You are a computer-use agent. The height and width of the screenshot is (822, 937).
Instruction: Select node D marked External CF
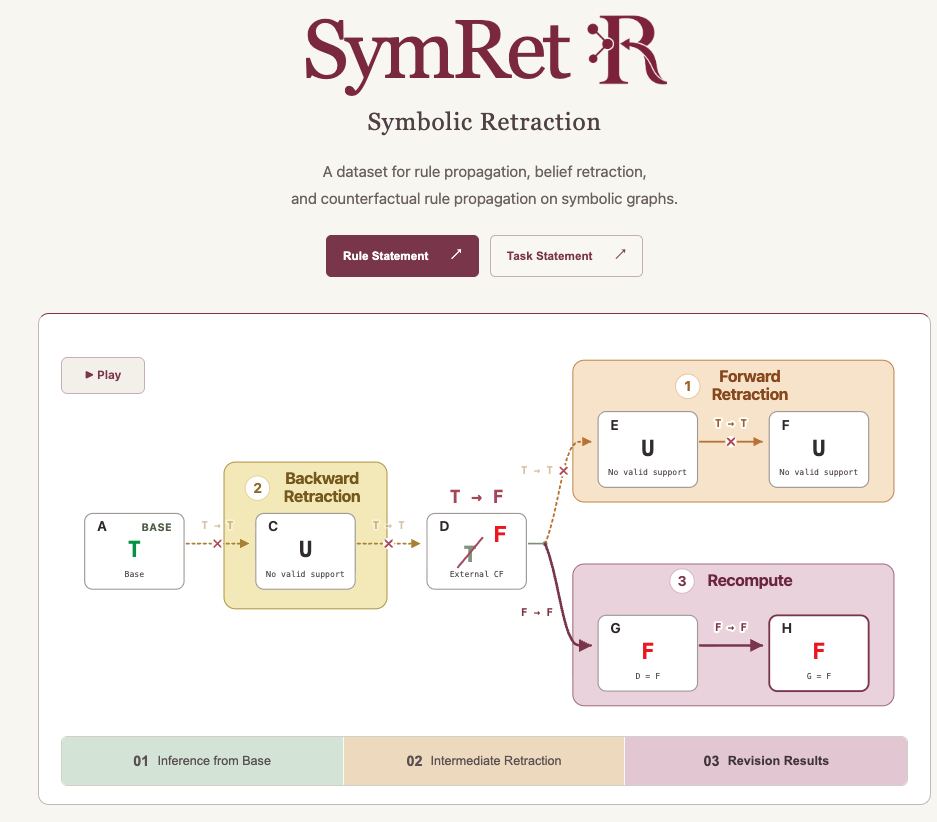click(x=477, y=551)
